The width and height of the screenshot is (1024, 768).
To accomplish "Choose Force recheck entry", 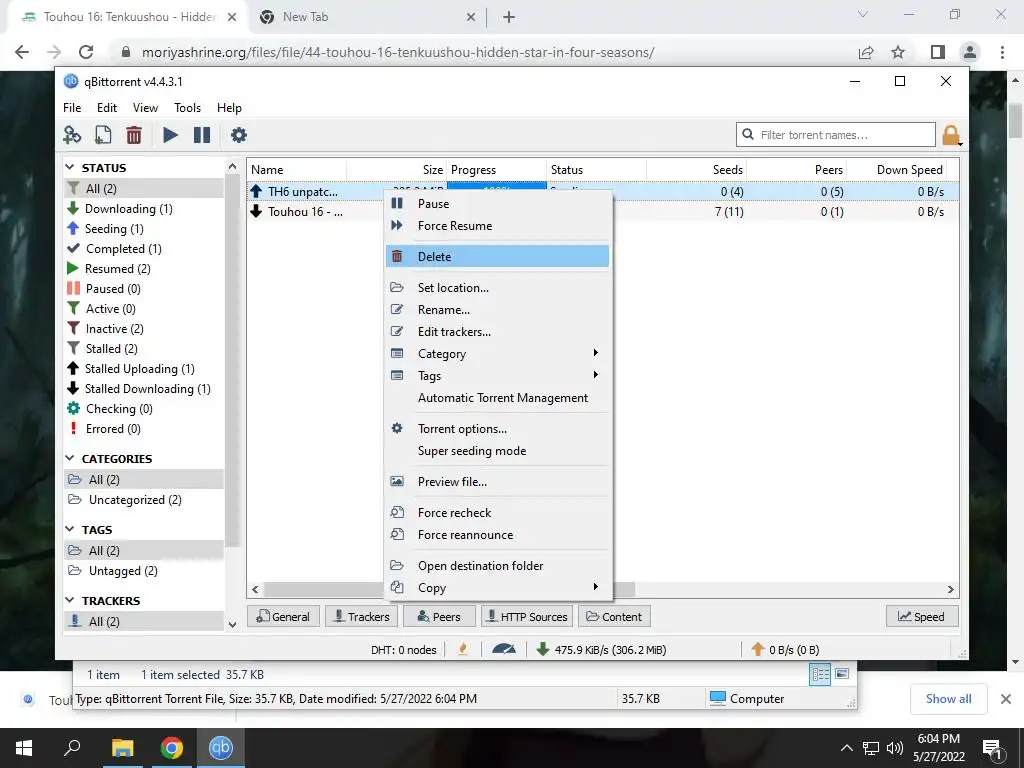I will pos(497,513).
